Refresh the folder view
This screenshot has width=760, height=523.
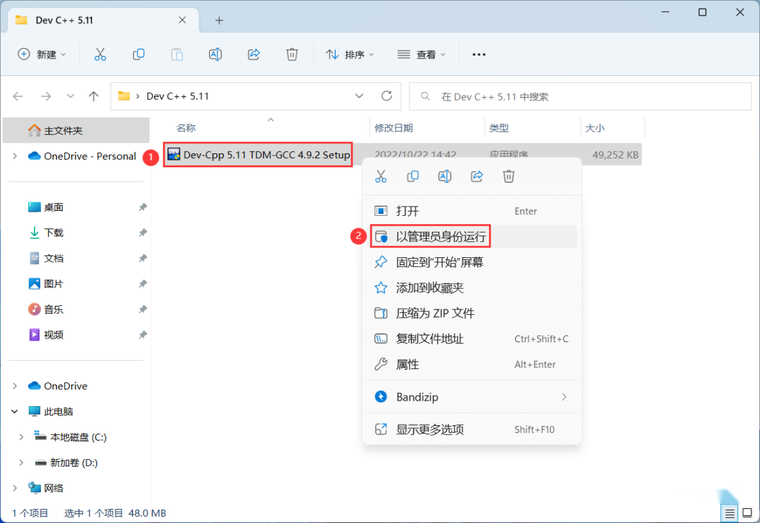tap(386, 96)
